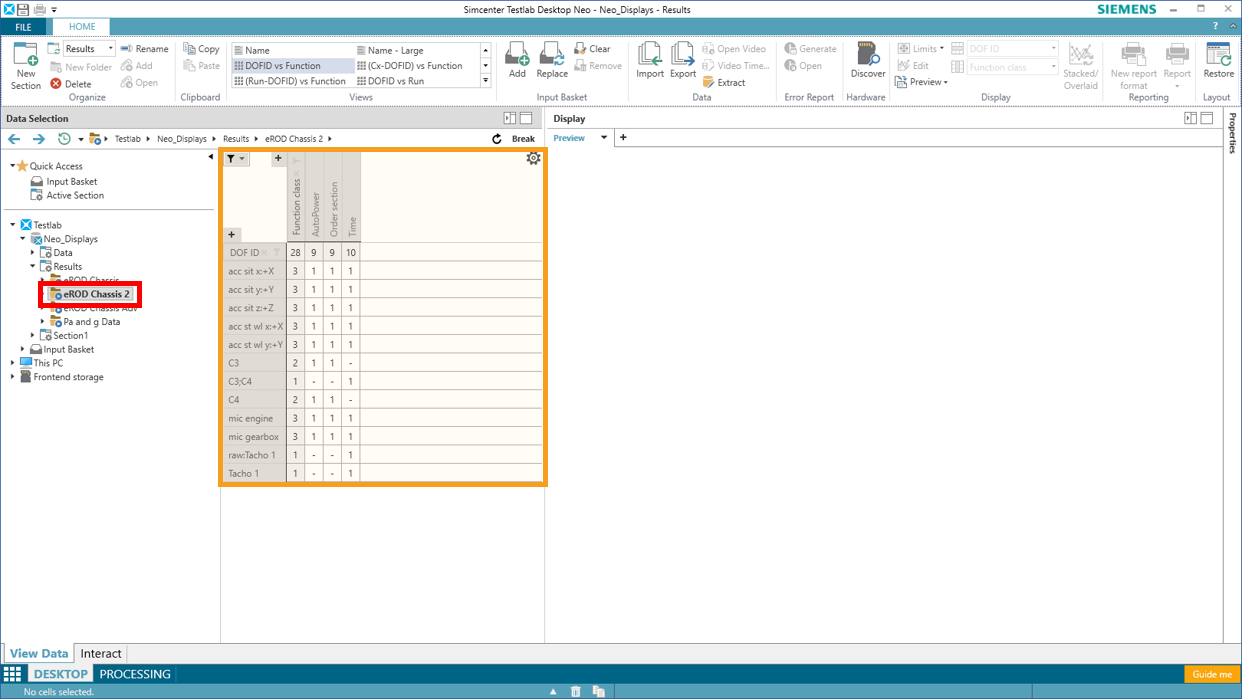Viewport: 1242px width, 699px height.
Task: Collapse the Testlab tree node
Action: coord(13,225)
